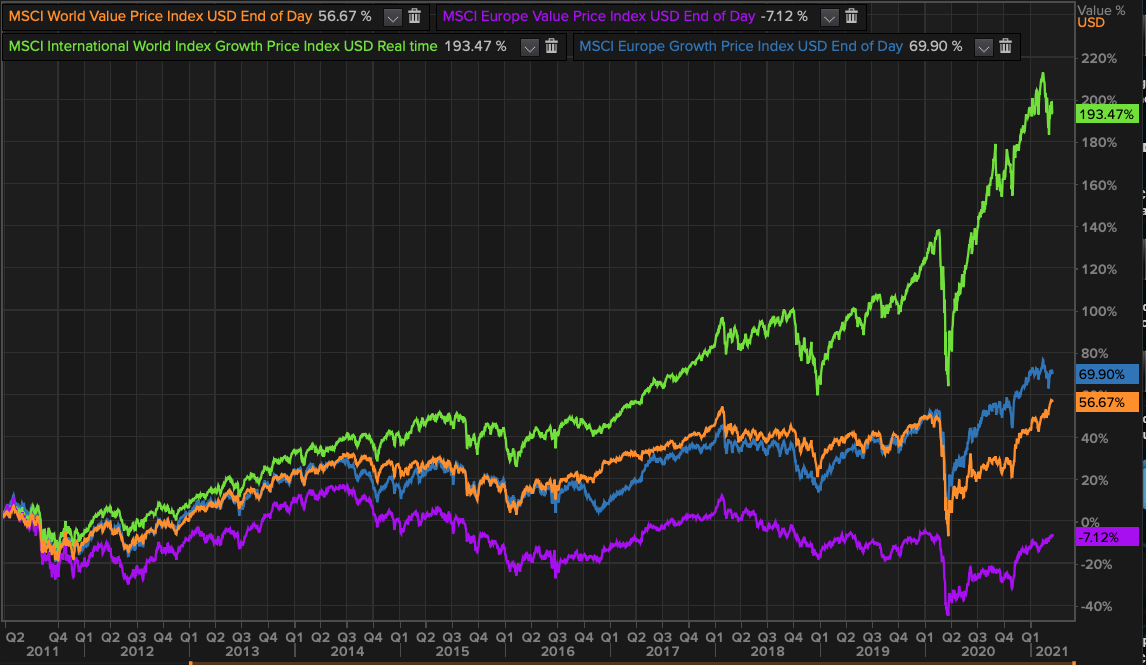Click the orange 56.67% value tag

1107,402
